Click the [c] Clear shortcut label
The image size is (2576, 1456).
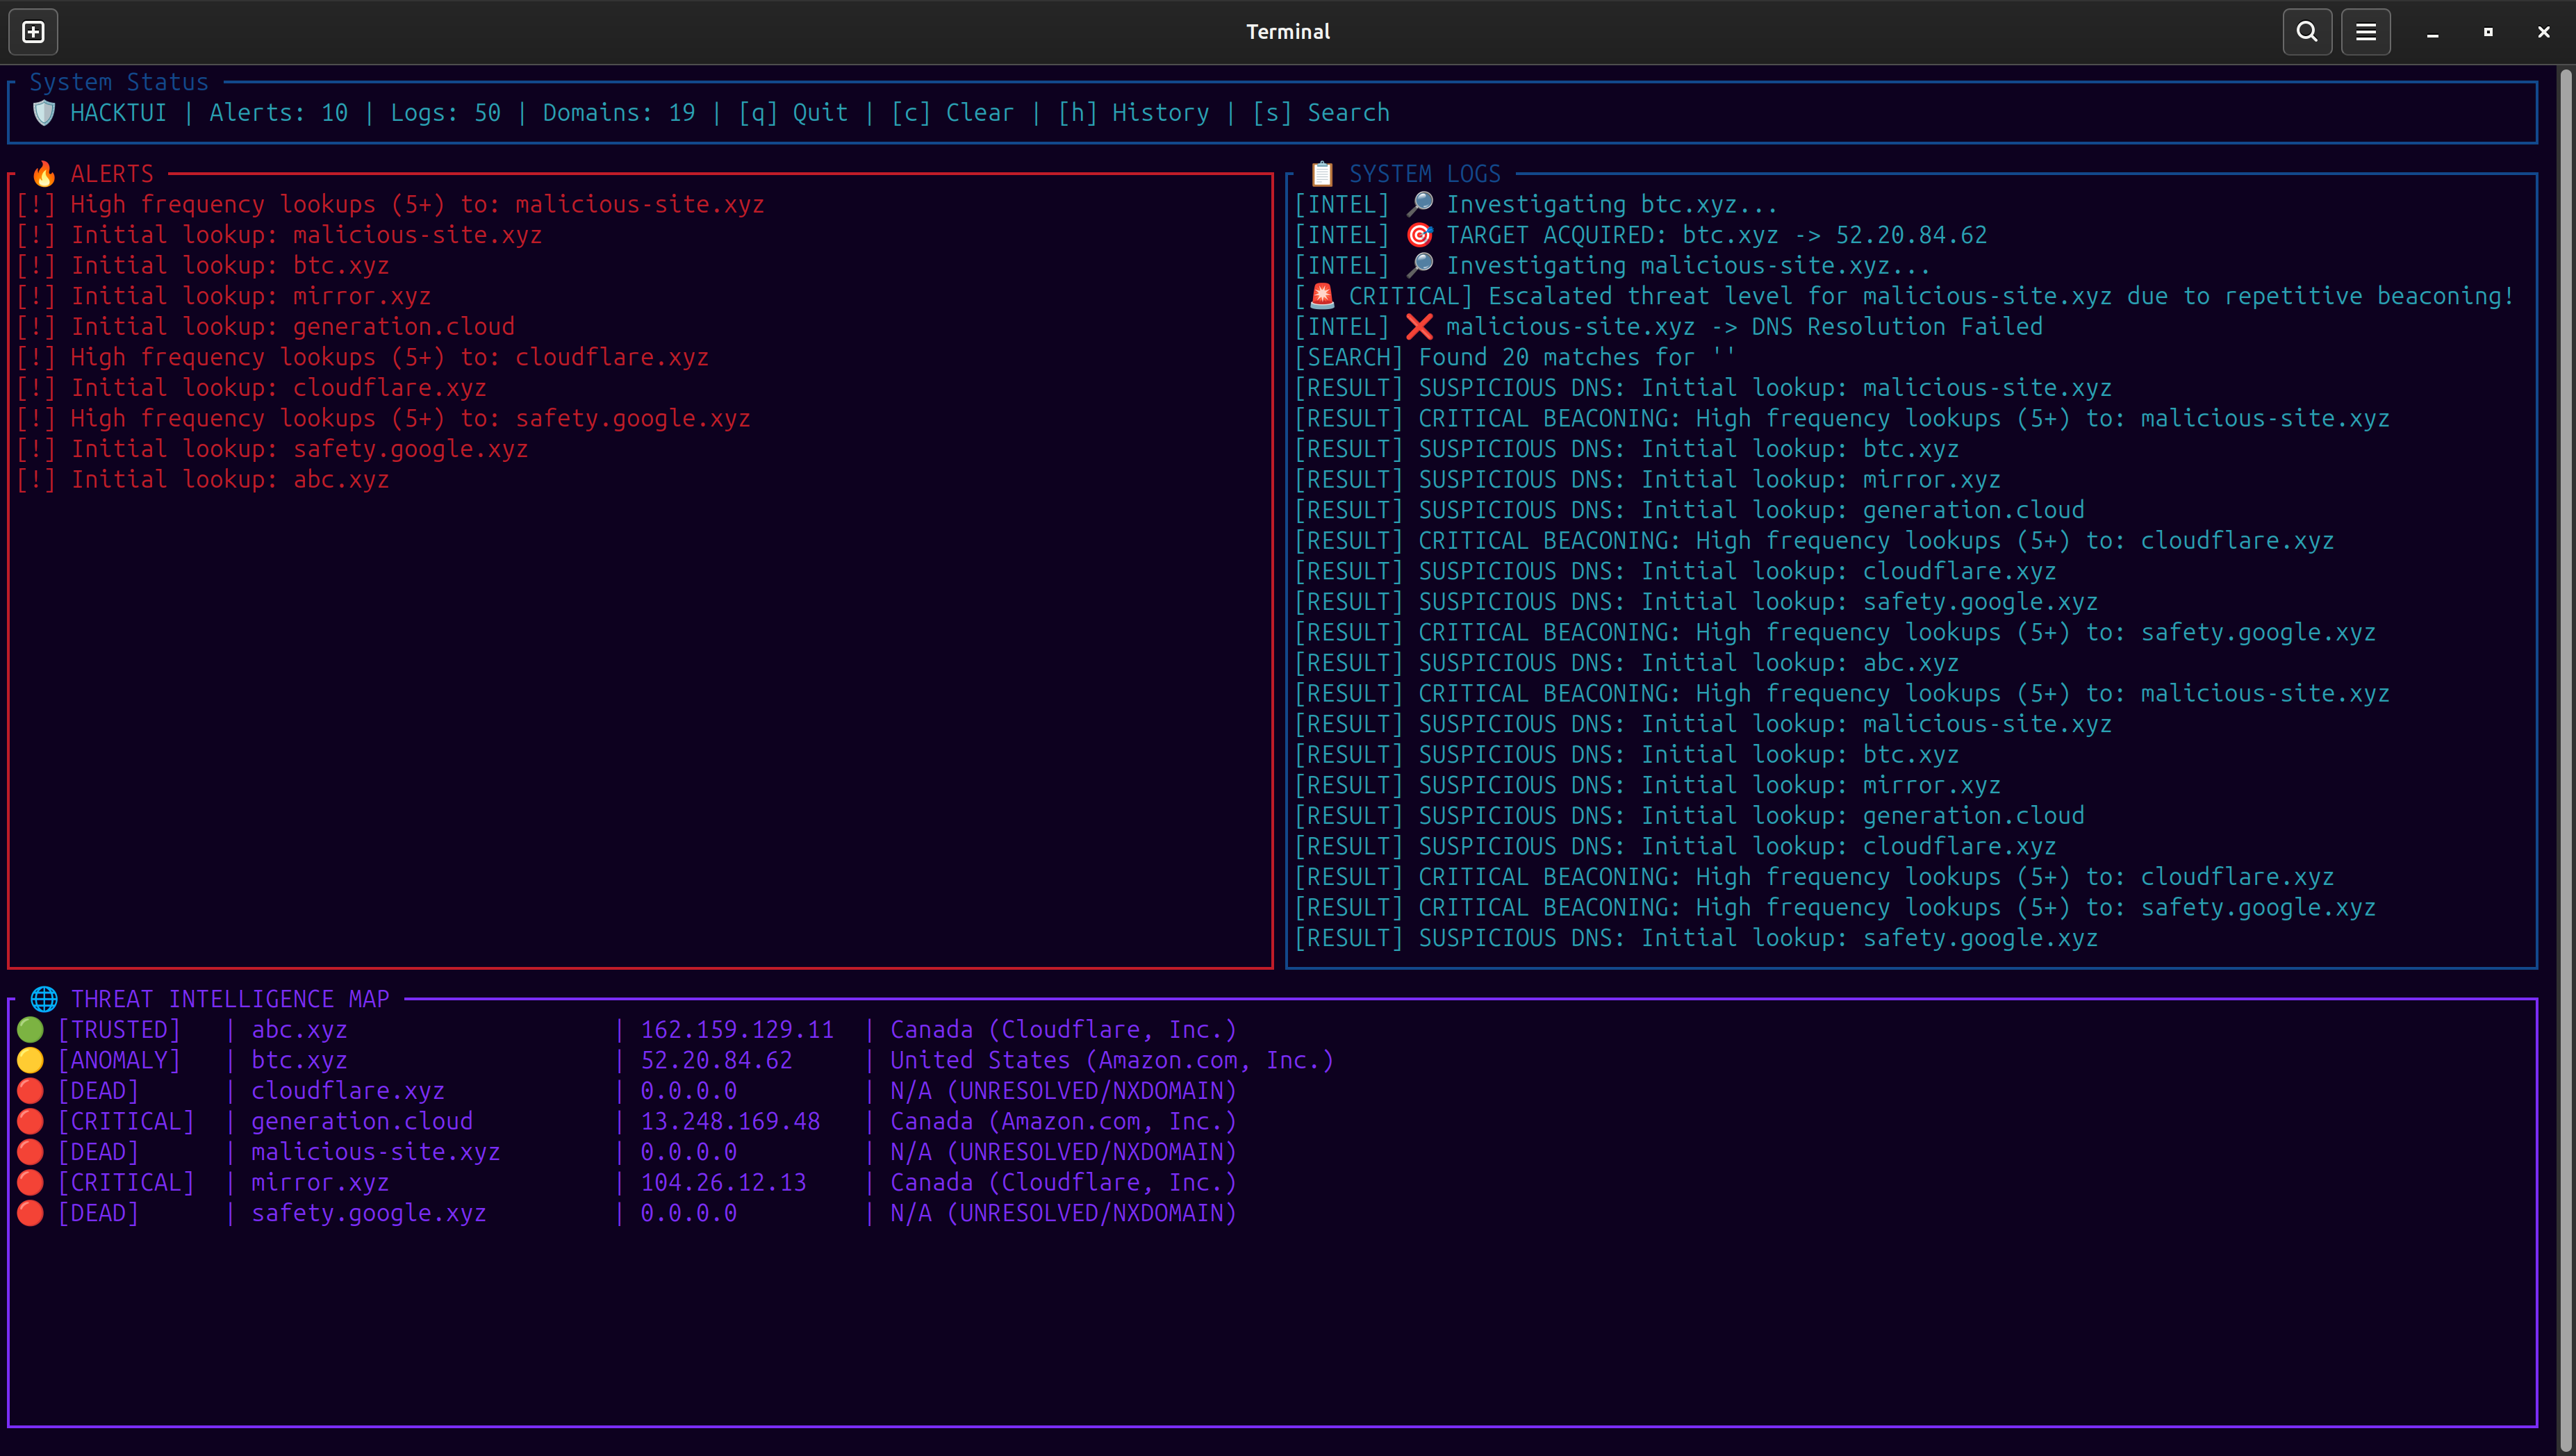[953, 113]
